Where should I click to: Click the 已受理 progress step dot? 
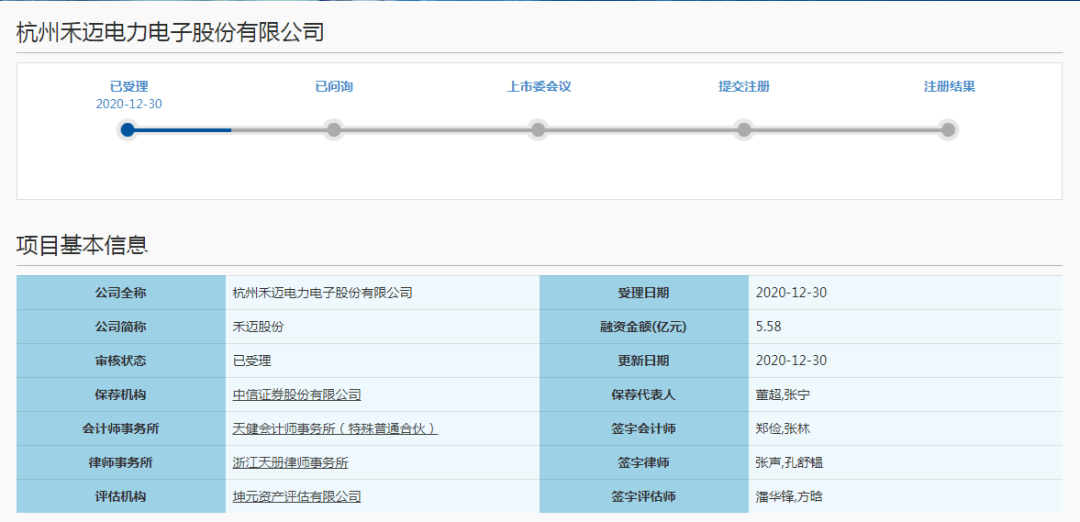(x=127, y=129)
